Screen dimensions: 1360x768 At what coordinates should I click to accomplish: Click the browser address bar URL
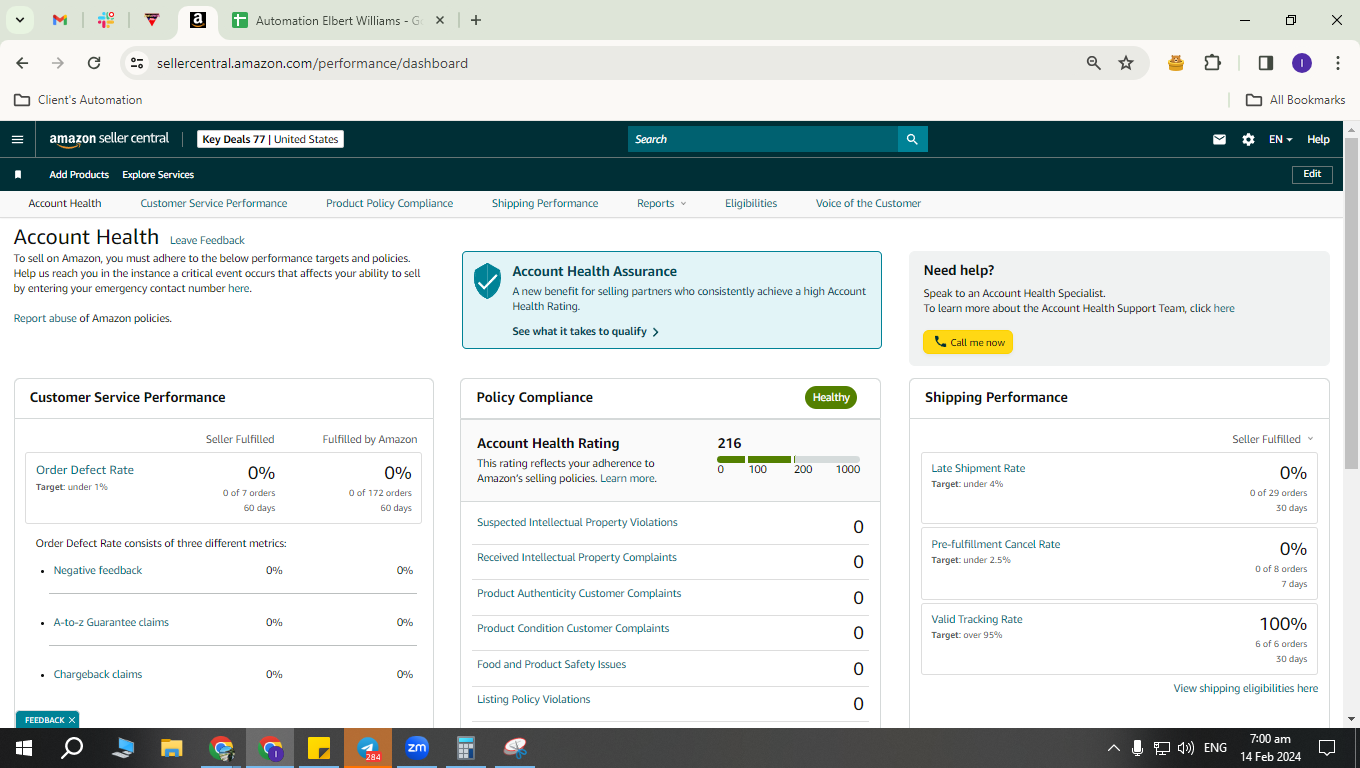coord(312,63)
